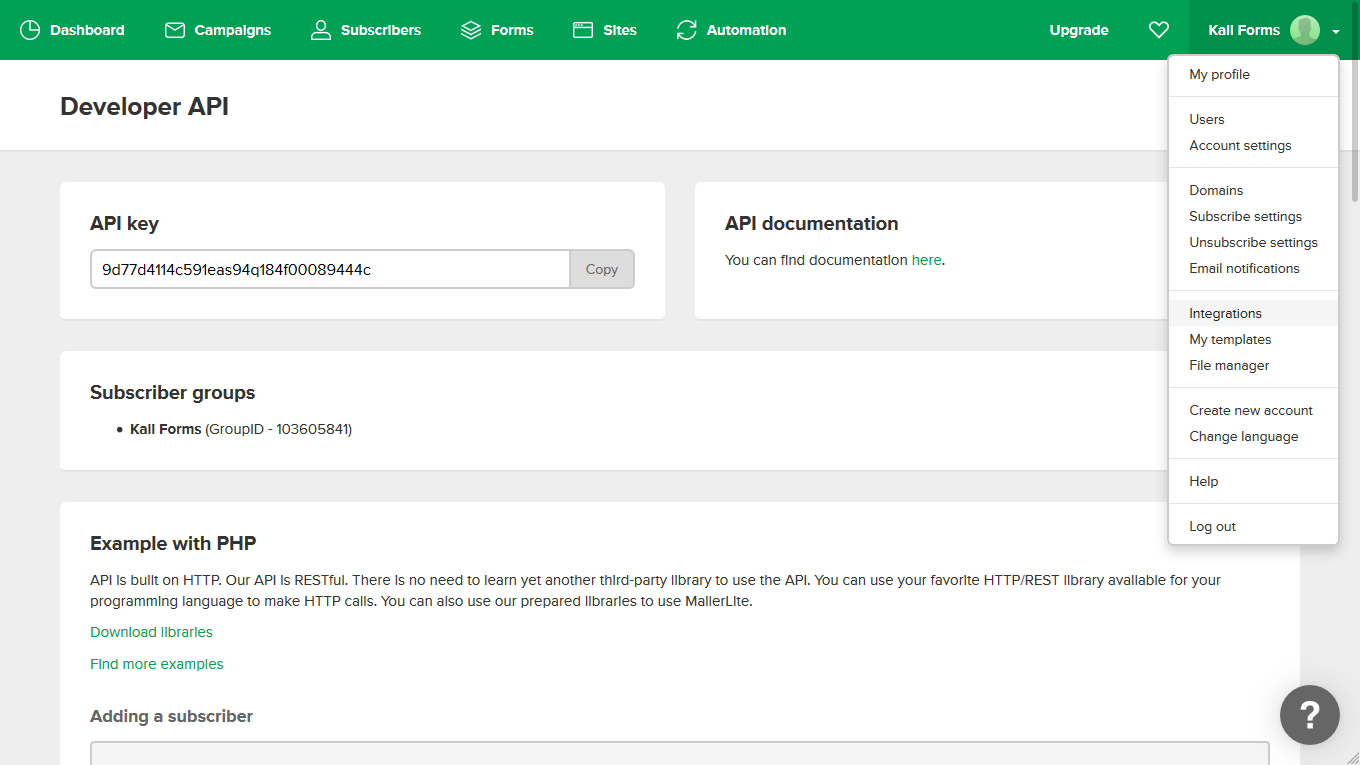Viewport: 1360px width, 765px height.
Task: Click the heart icon in header
Action: [1159, 30]
